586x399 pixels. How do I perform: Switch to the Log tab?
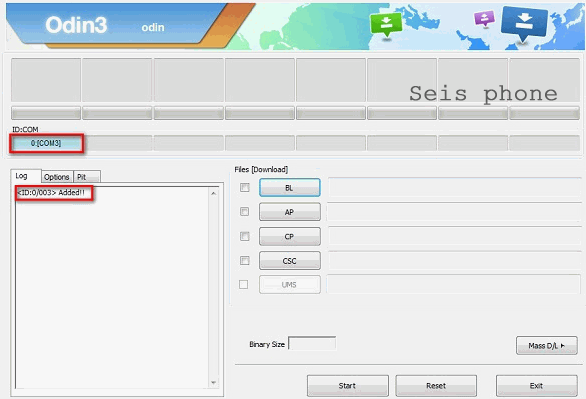[x=25, y=176]
